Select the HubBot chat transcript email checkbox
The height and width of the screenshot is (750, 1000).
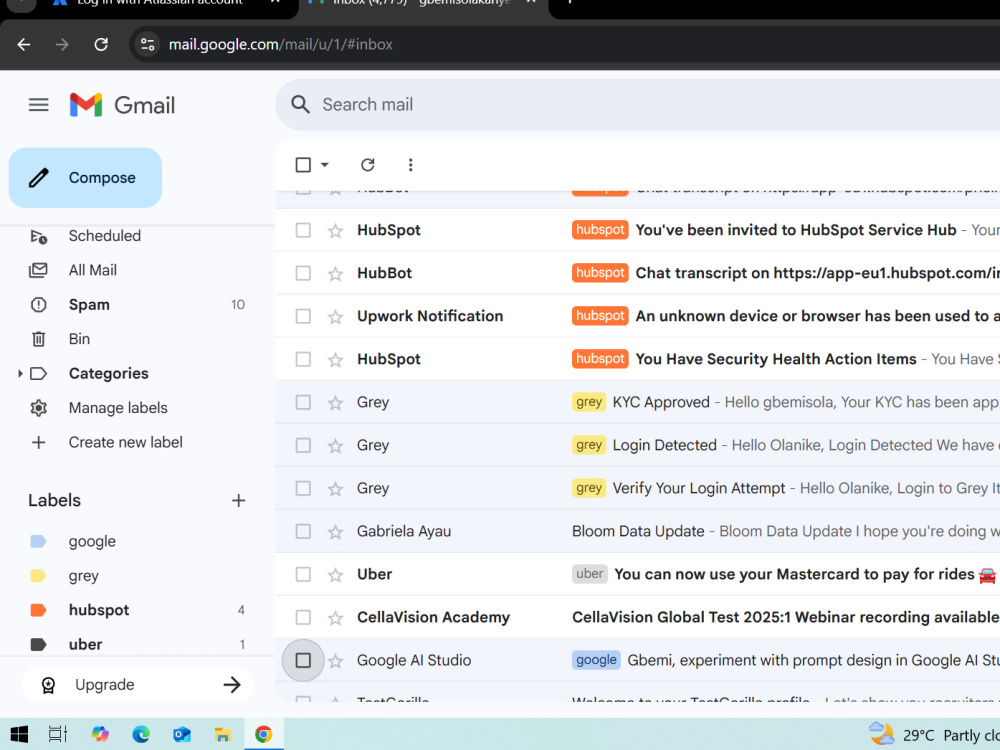click(303, 274)
